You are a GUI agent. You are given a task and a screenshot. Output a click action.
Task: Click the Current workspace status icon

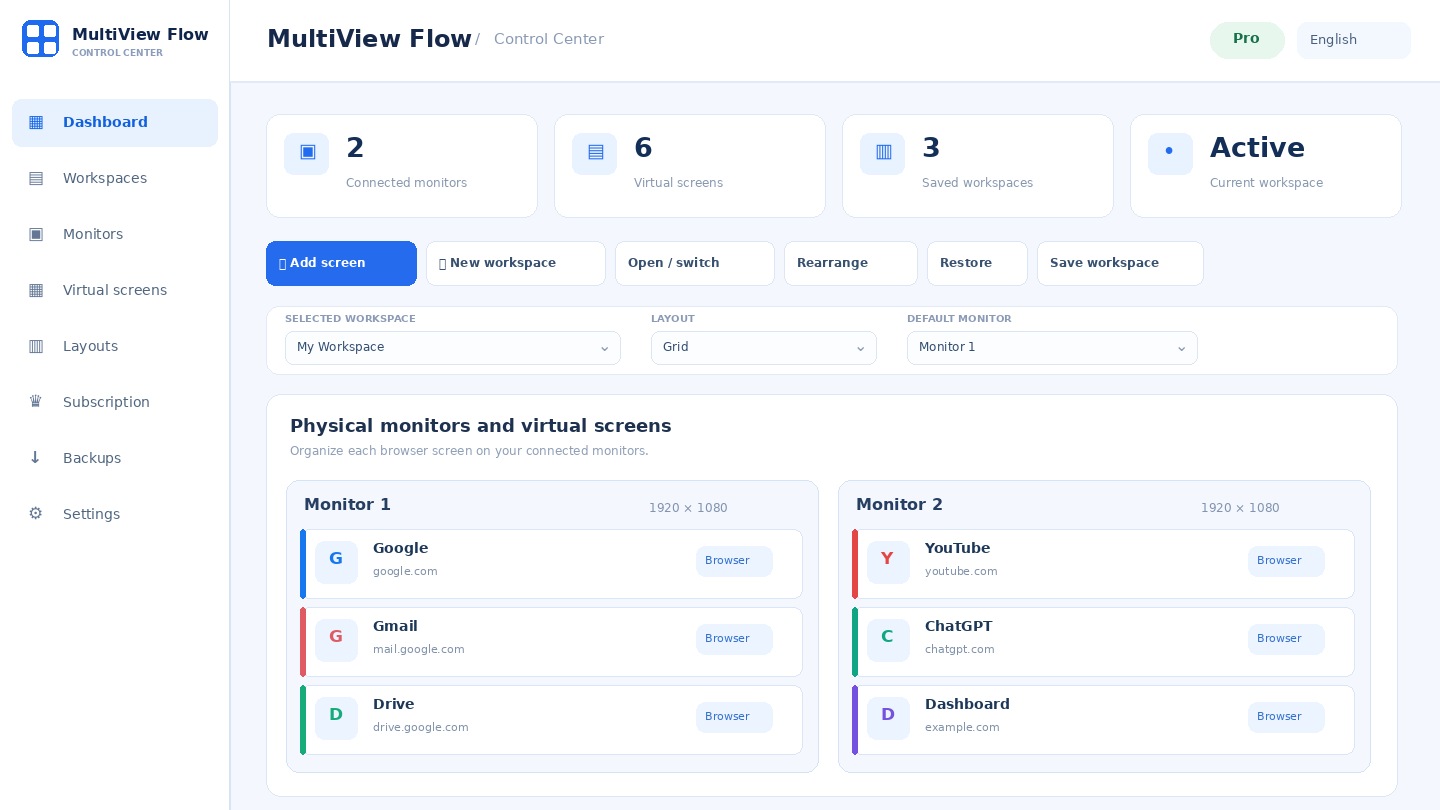[x=1170, y=154]
